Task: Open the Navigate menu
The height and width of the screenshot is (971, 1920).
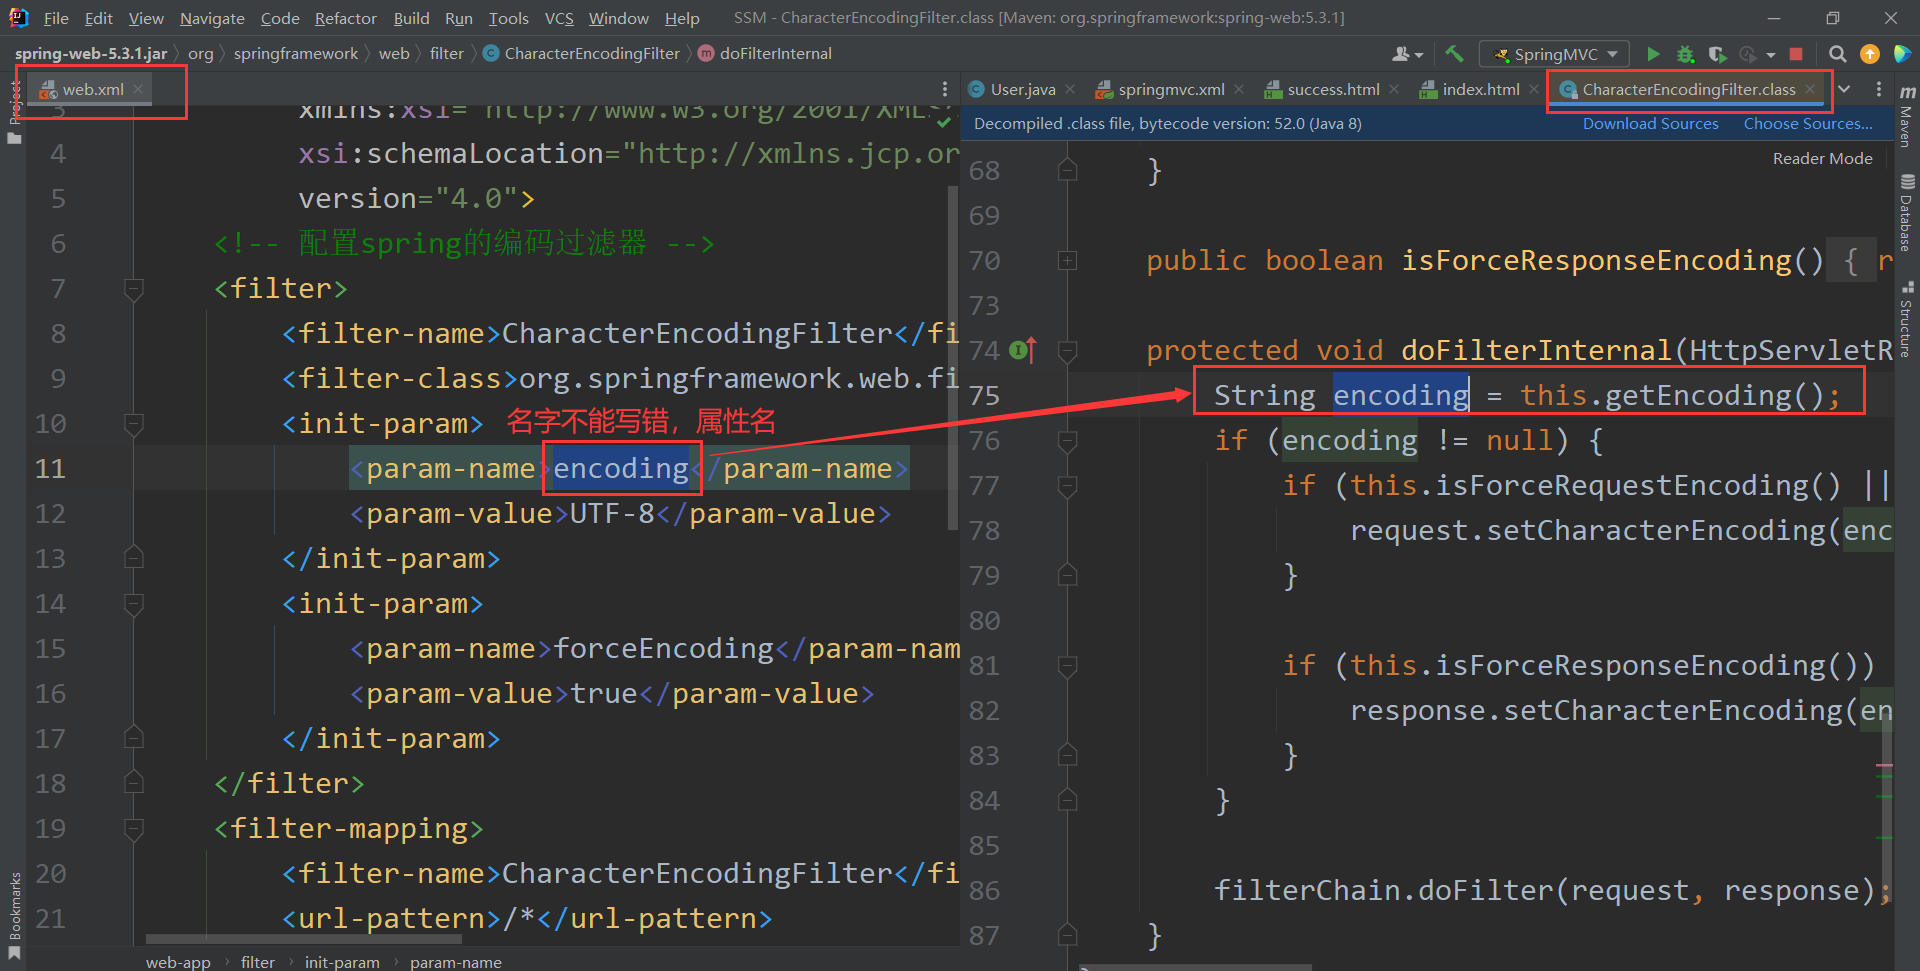Action: [212, 18]
